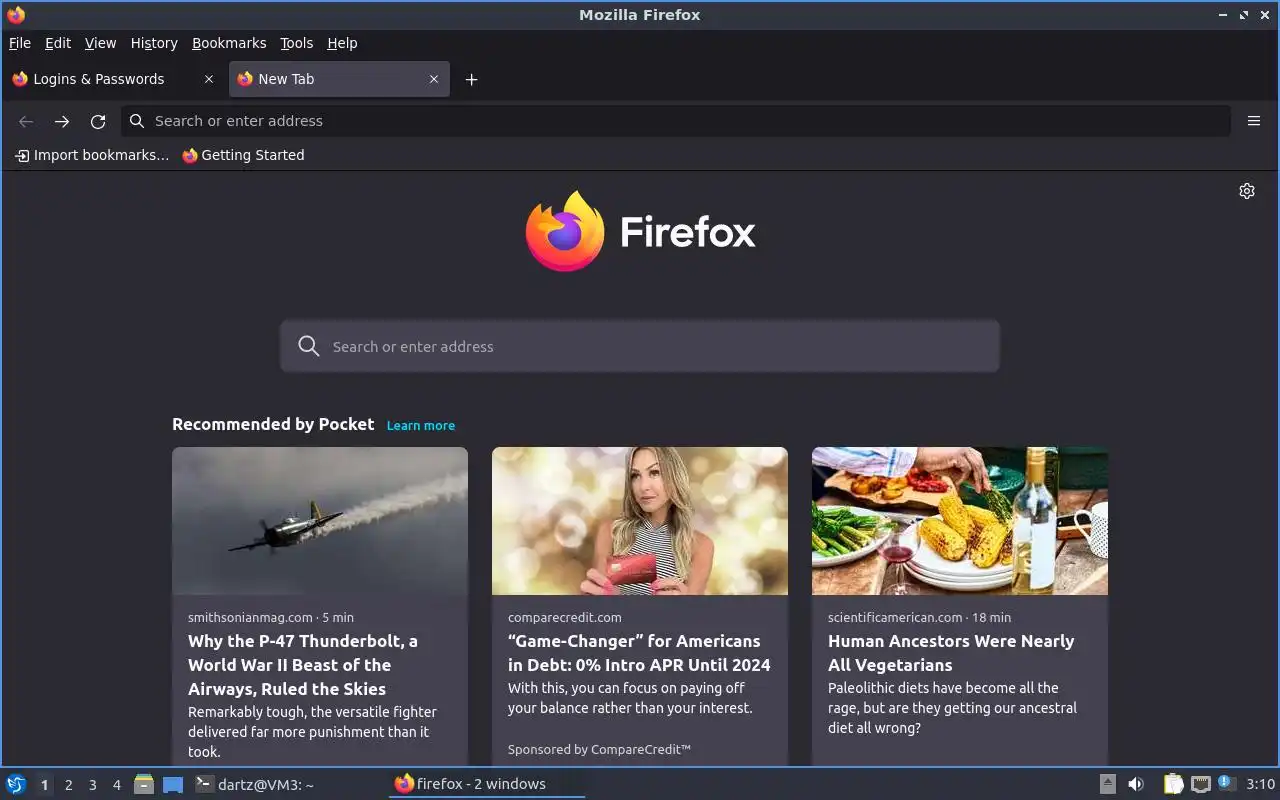This screenshot has height=800, width=1280.
Task: Click the smithsonianmag.com source text
Action: tap(250, 617)
